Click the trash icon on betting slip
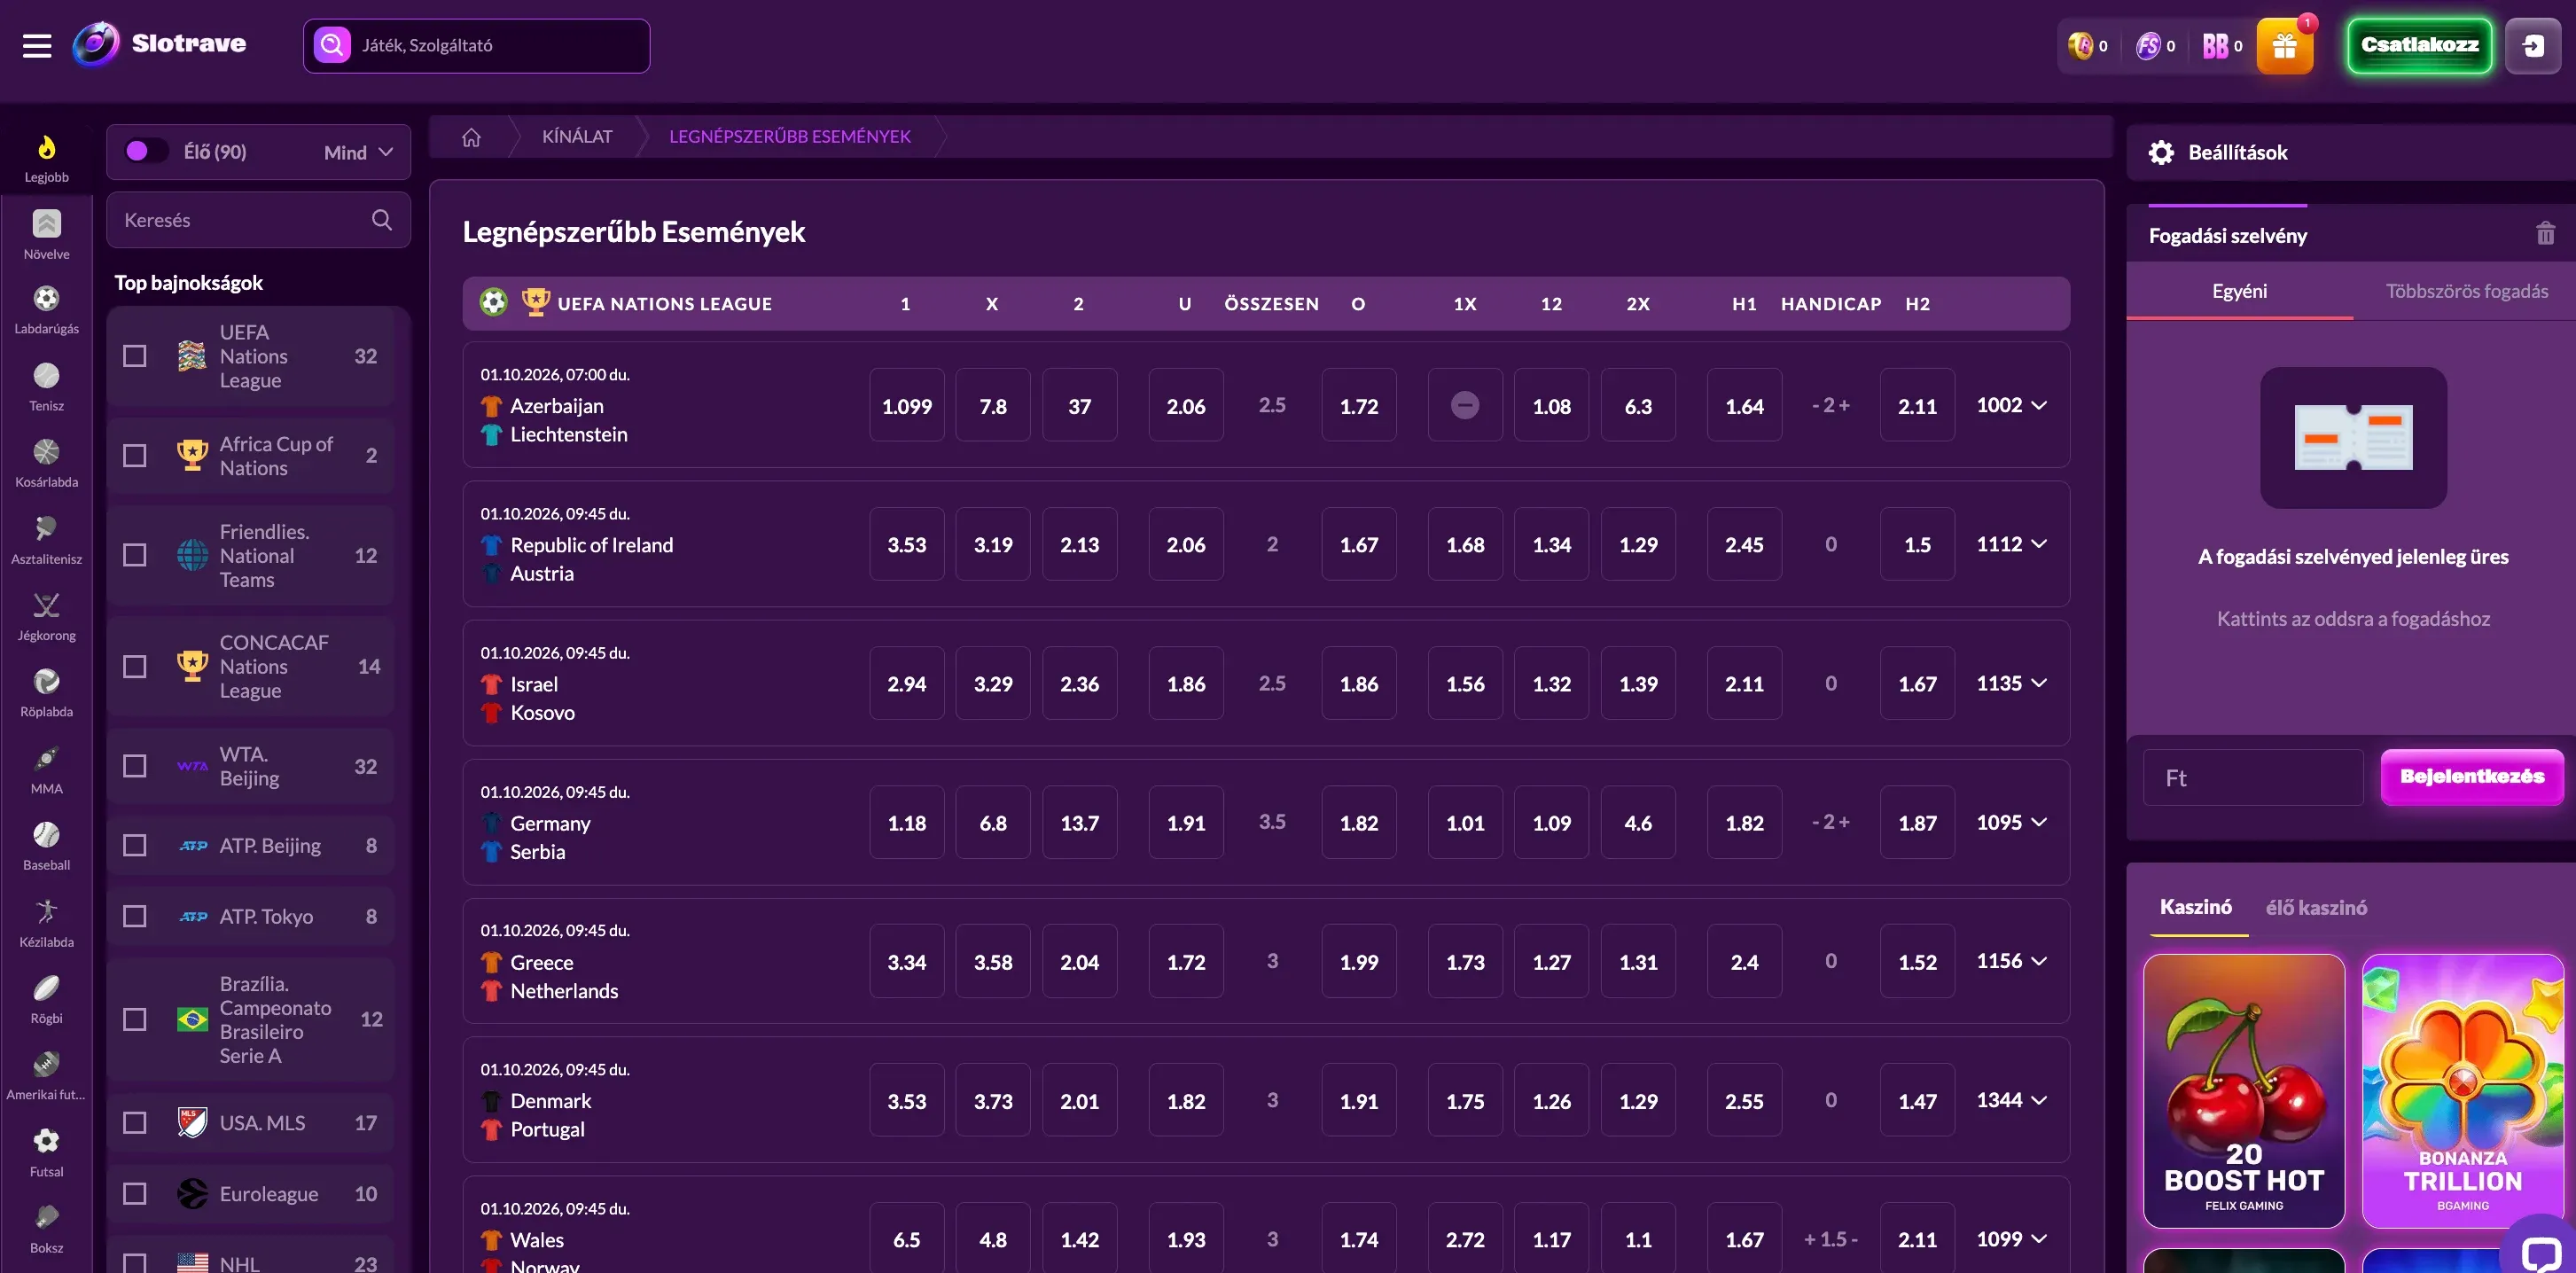 point(2545,234)
